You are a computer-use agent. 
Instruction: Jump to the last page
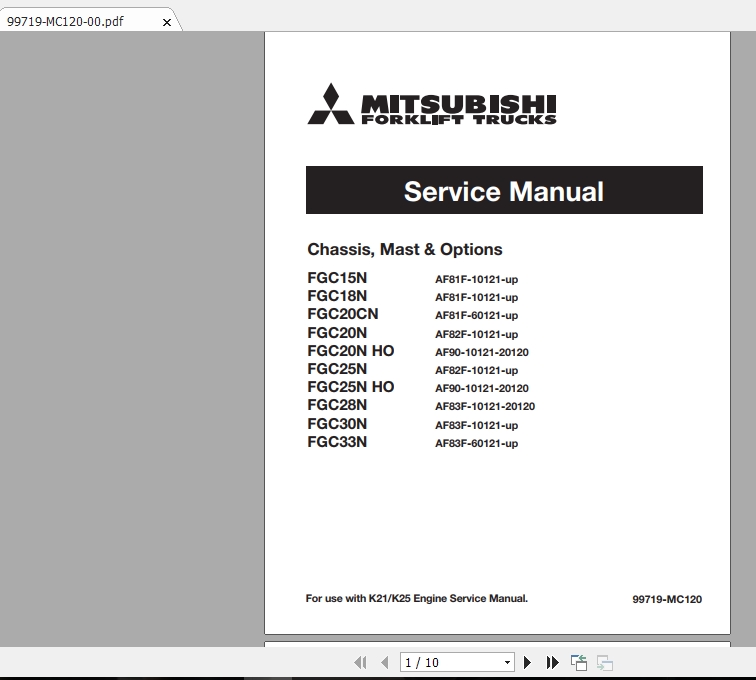(553, 663)
